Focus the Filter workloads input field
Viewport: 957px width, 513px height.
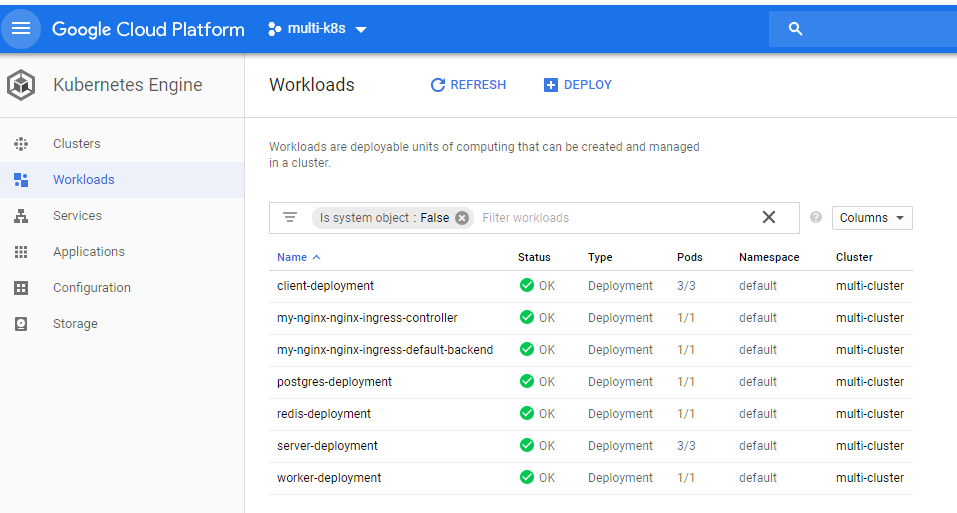click(616, 218)
